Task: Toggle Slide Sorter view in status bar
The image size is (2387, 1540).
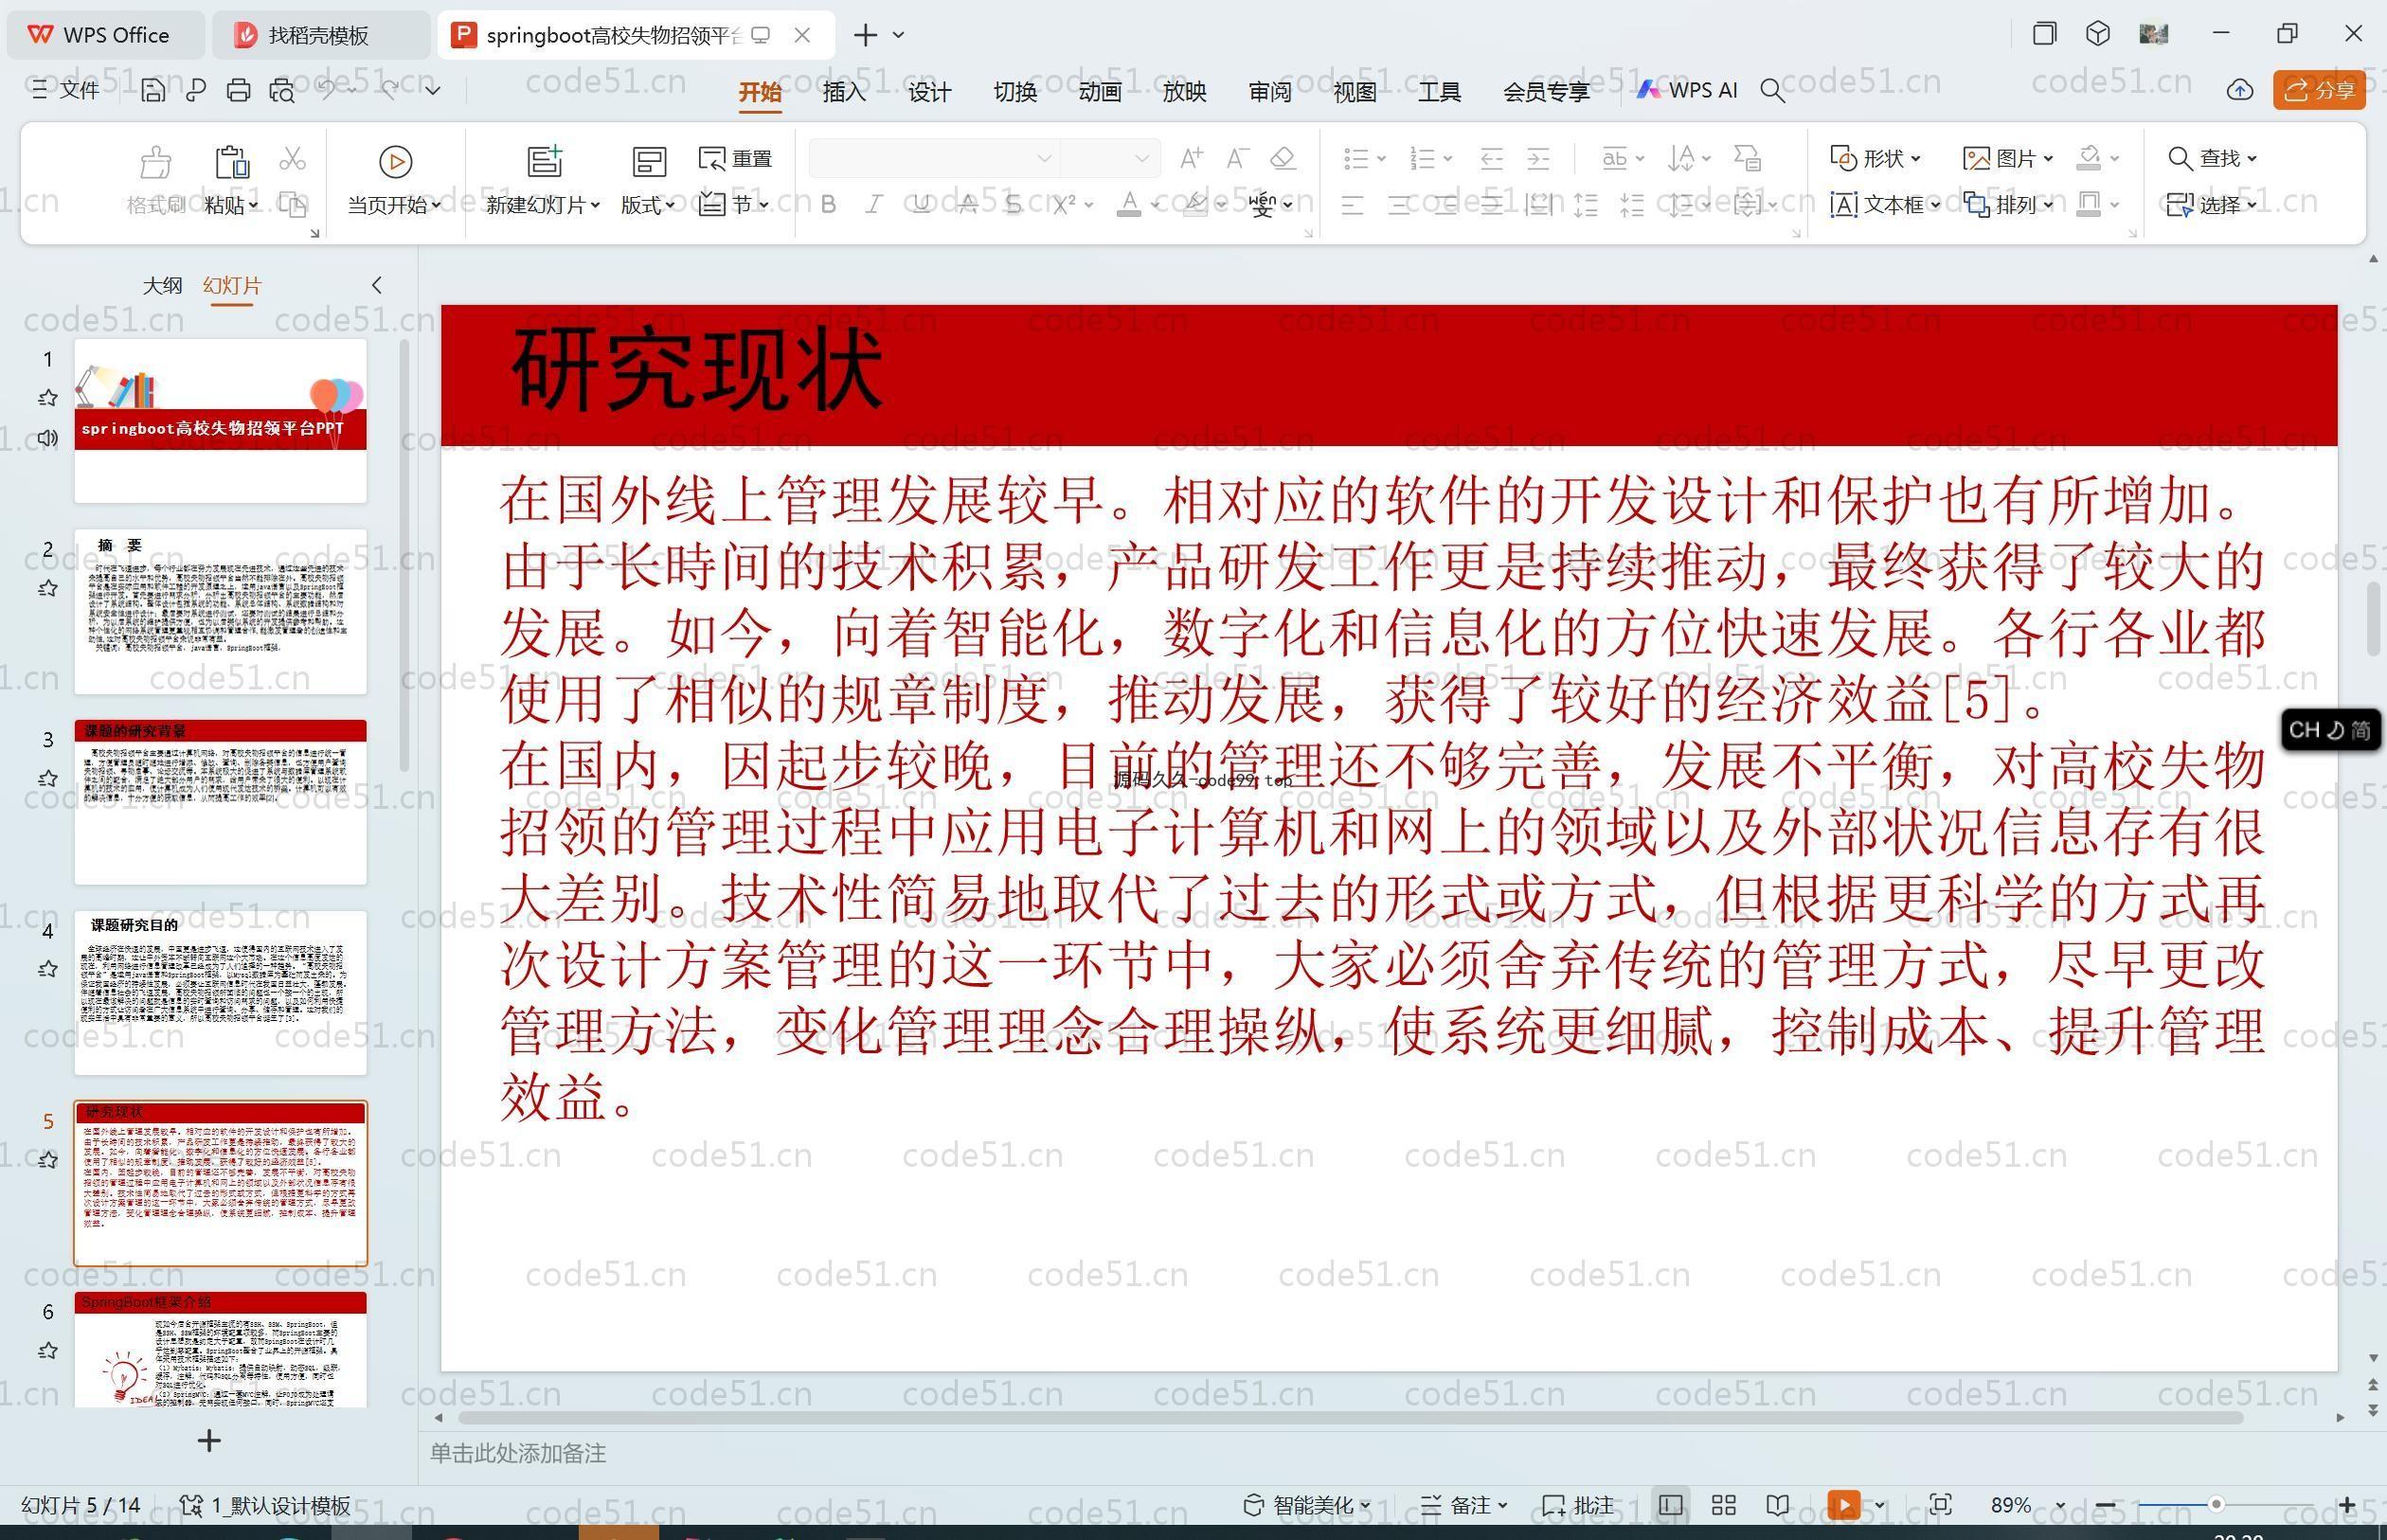Action: (1723, 1505)
